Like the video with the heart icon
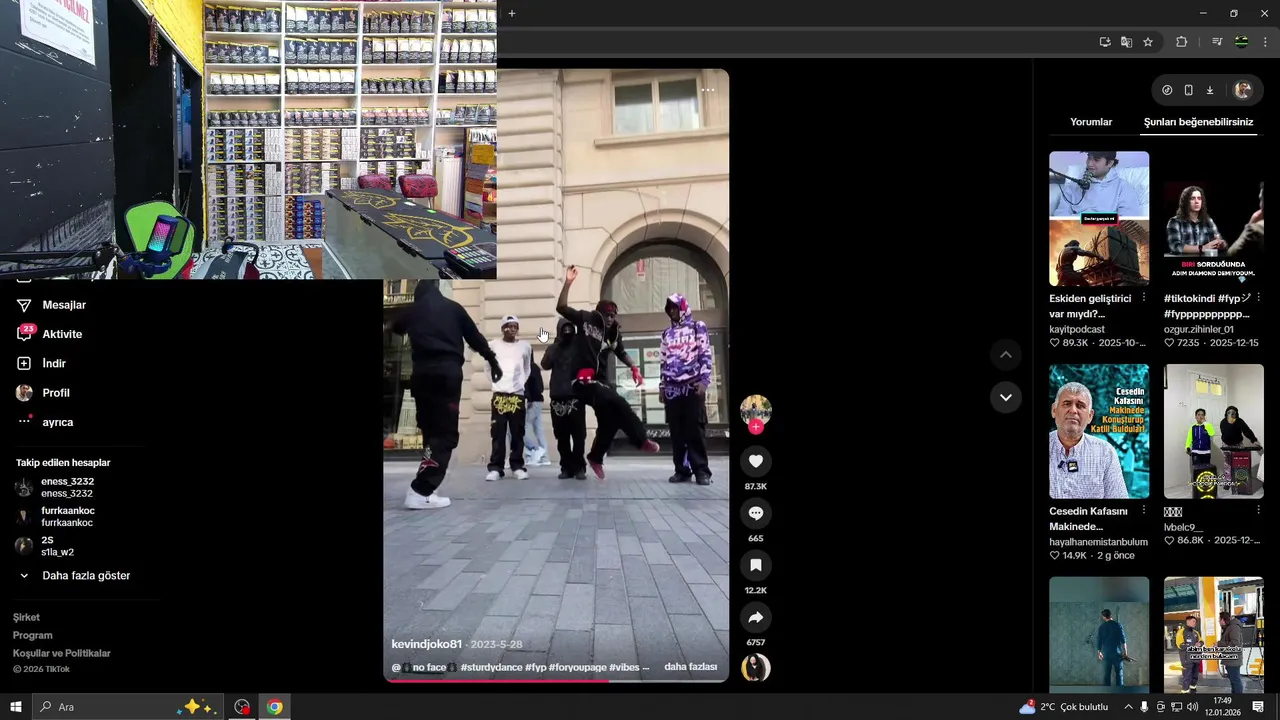This screenshot has height=720, width=1280. click(x=755, y=461)
